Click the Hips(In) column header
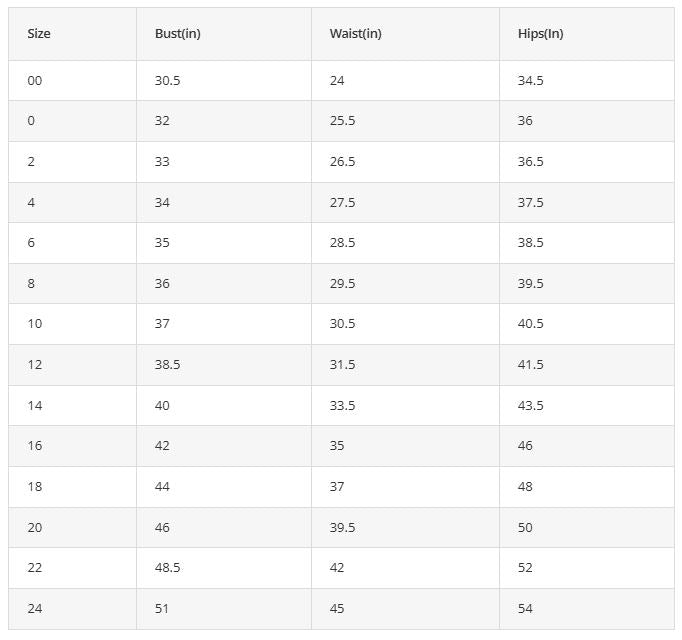The image size is (682, 640). coord(540,34)
